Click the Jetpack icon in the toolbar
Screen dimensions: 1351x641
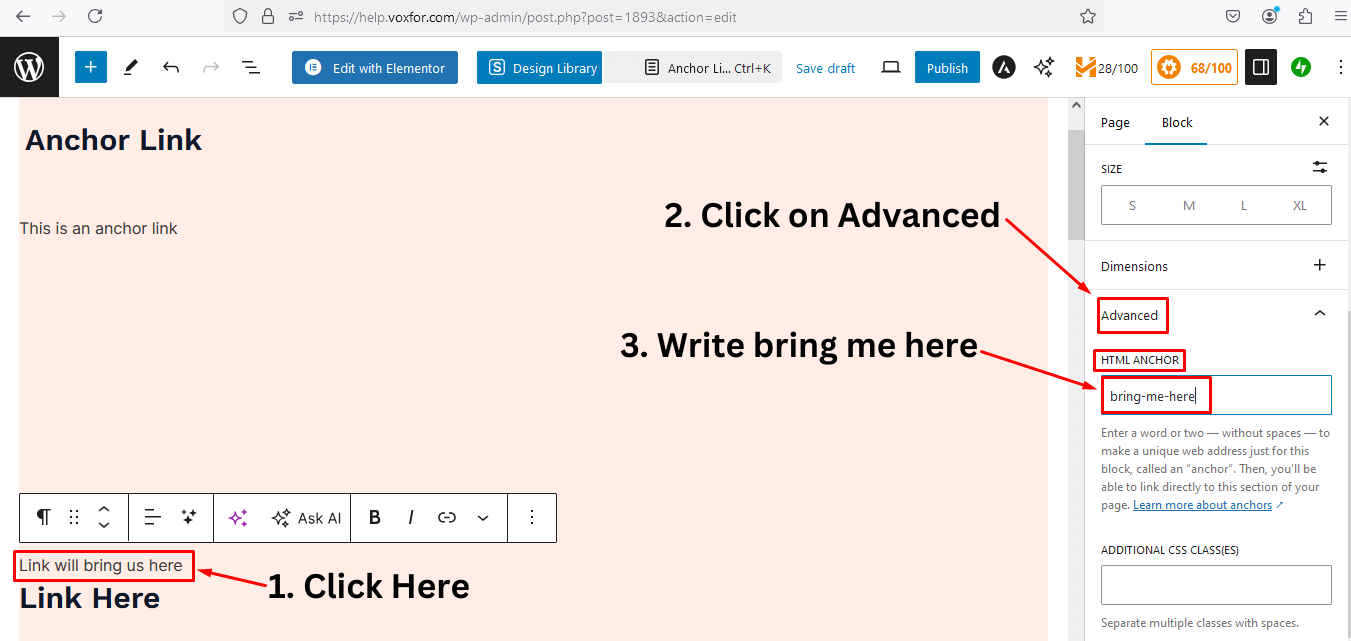tap(1300, 67)
